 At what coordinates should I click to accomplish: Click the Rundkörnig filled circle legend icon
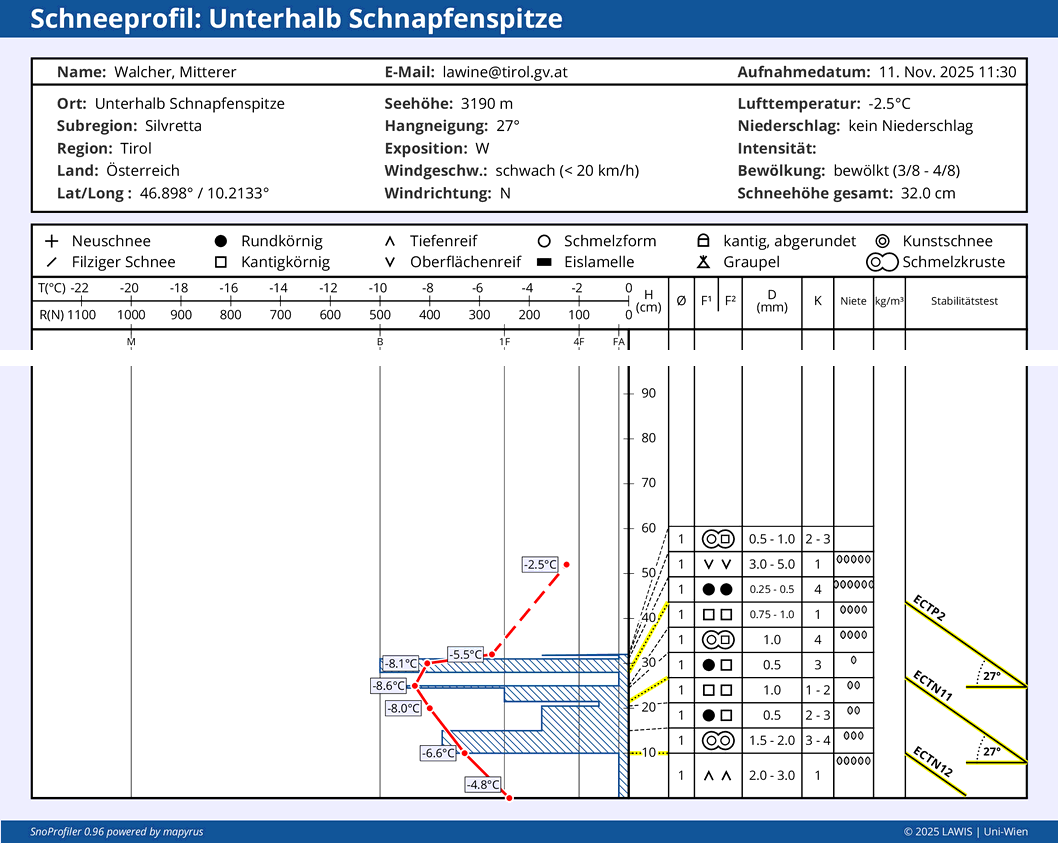(x=220, y=241)
